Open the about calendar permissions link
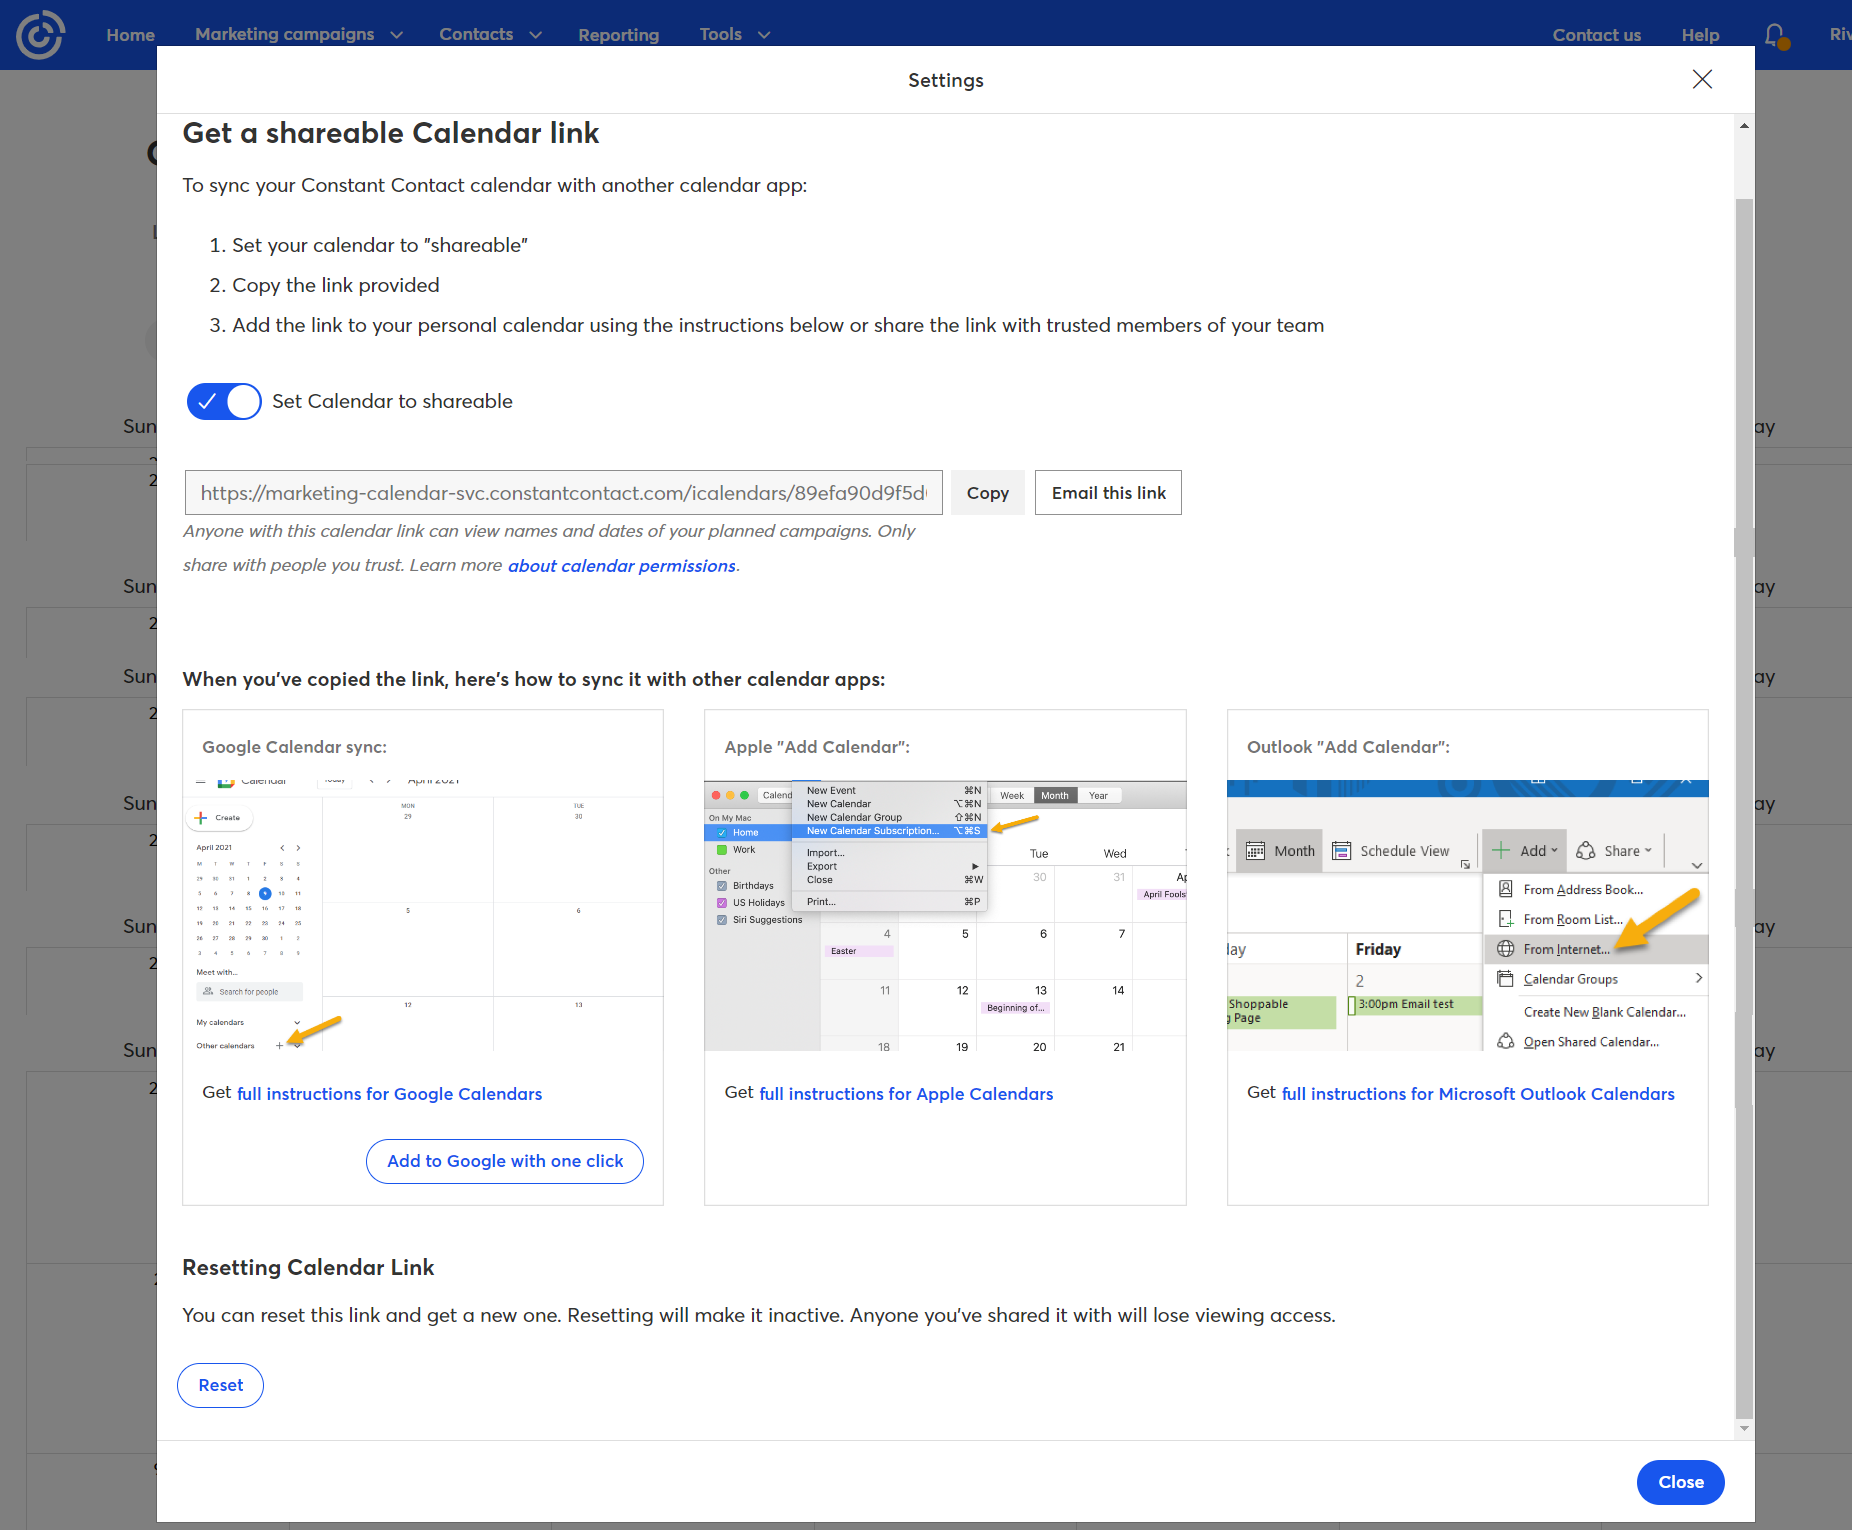1852x1530 pixels. (621, 566)
